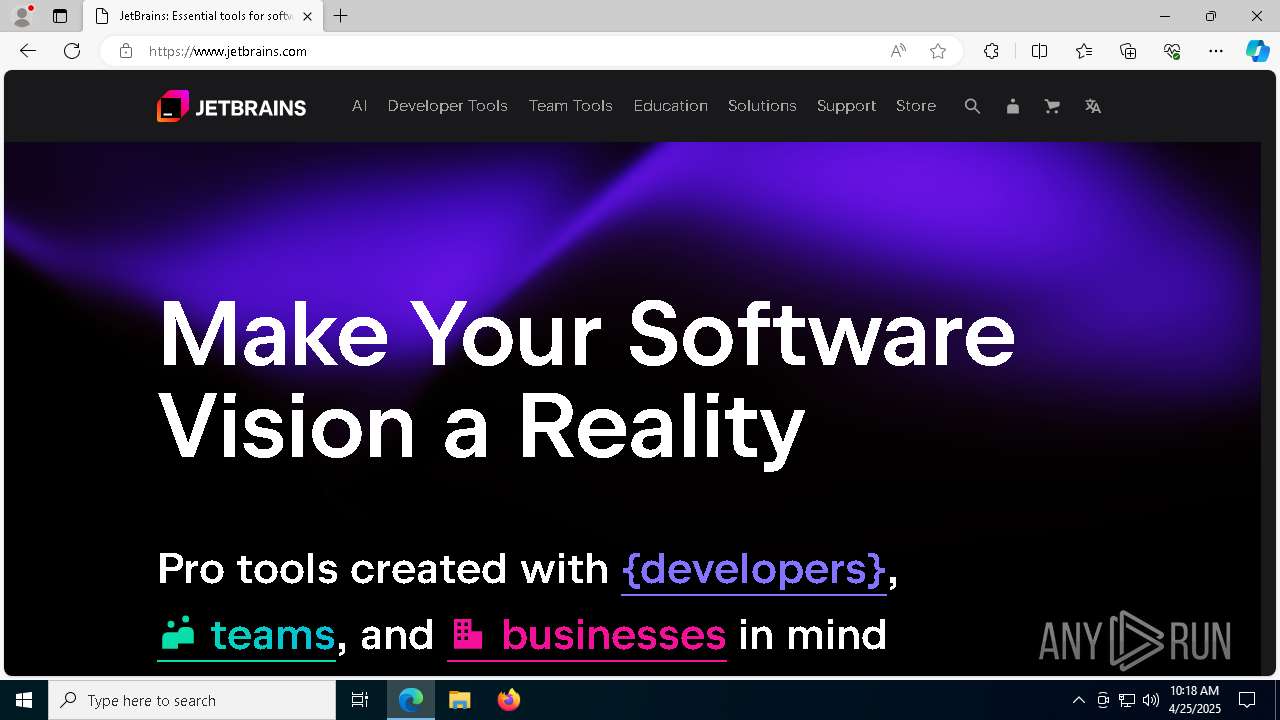Select Microsoft Edge taskbar icon
The image size is (1280, 720).
point(411,700)
